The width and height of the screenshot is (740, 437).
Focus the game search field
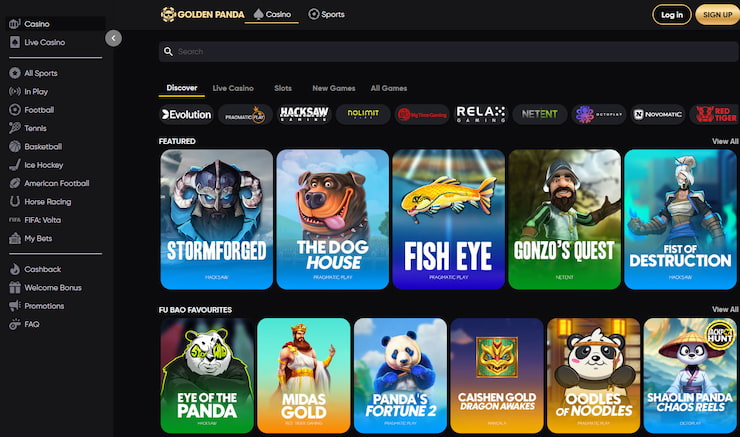[x=448, y=51]
